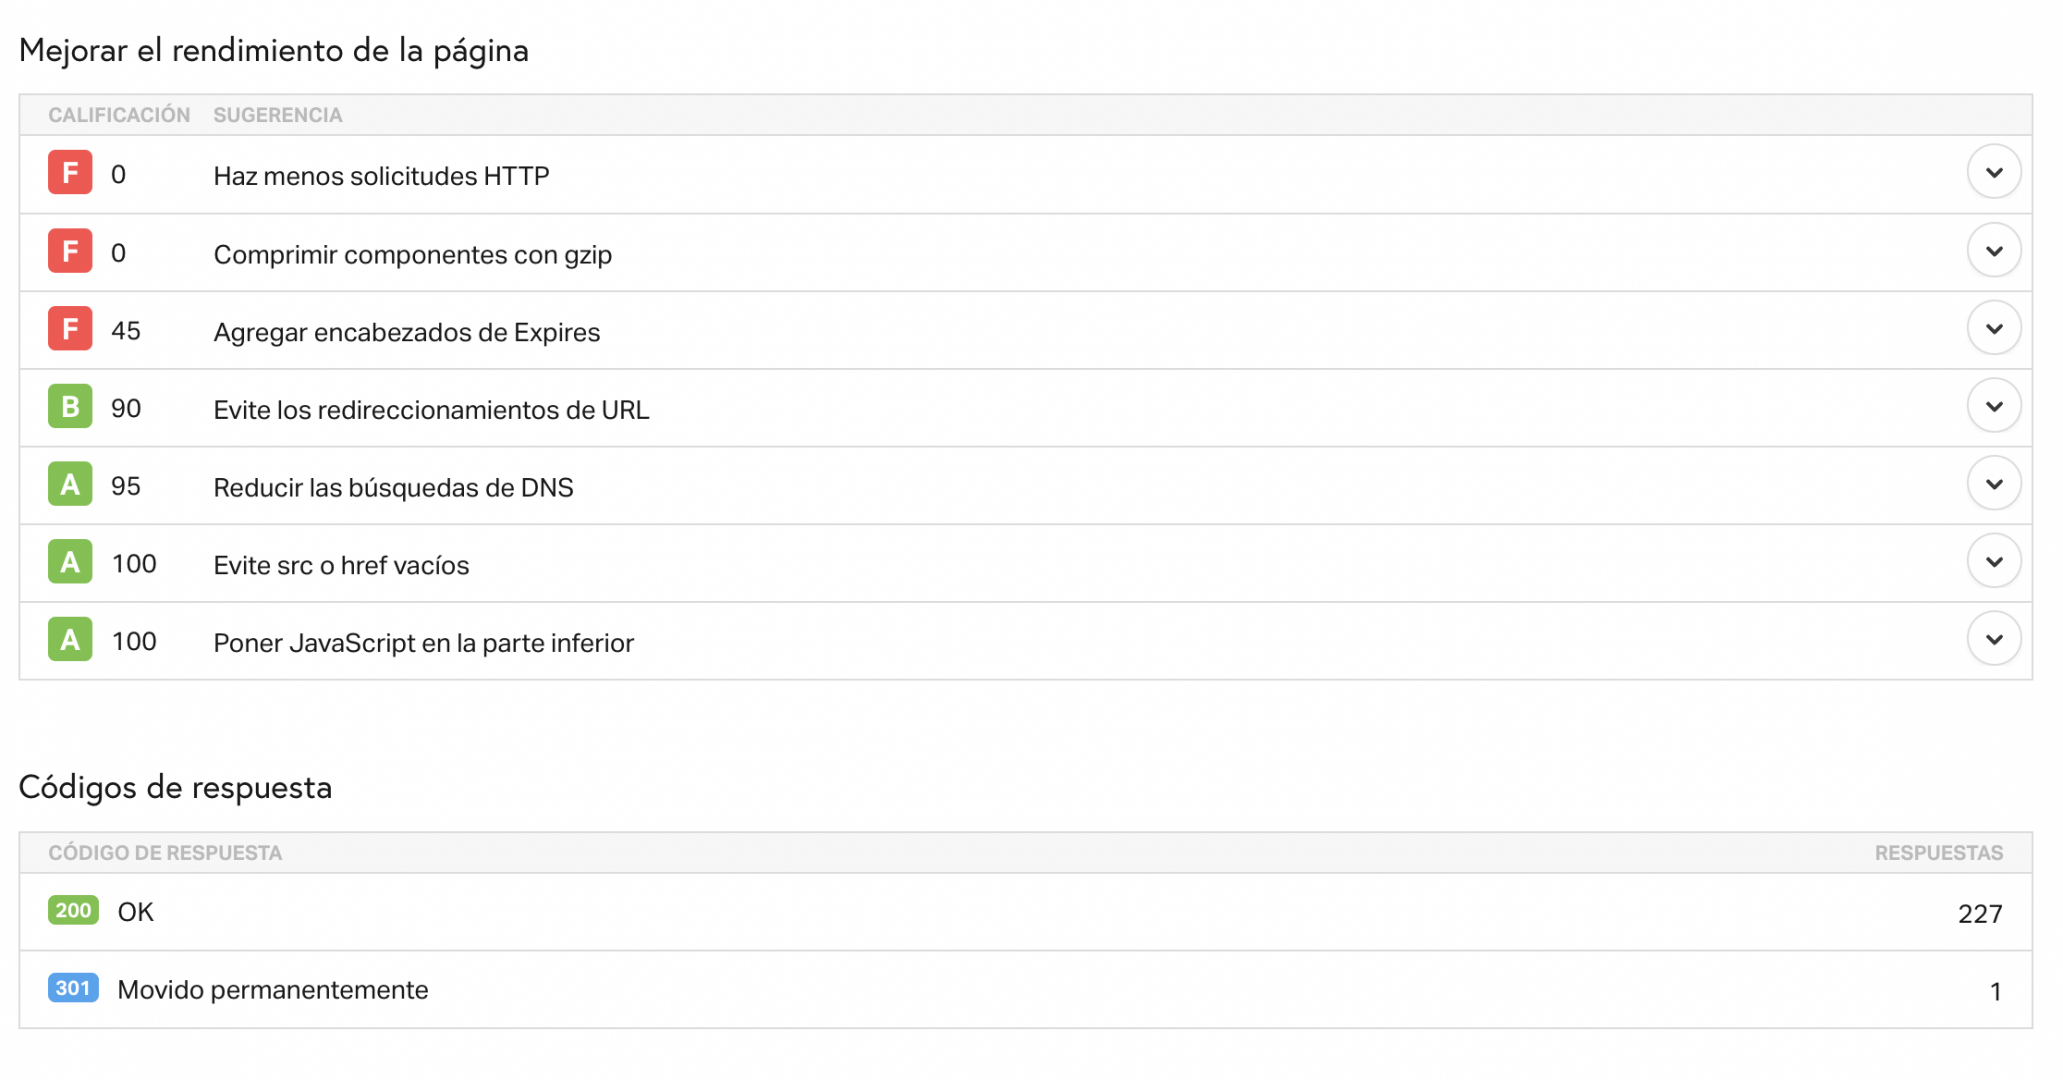Click the F grade badge for HTTP requests
Image resolution: width=2063 pixels, height=1080 pixels.
click(x=70, y=173)
